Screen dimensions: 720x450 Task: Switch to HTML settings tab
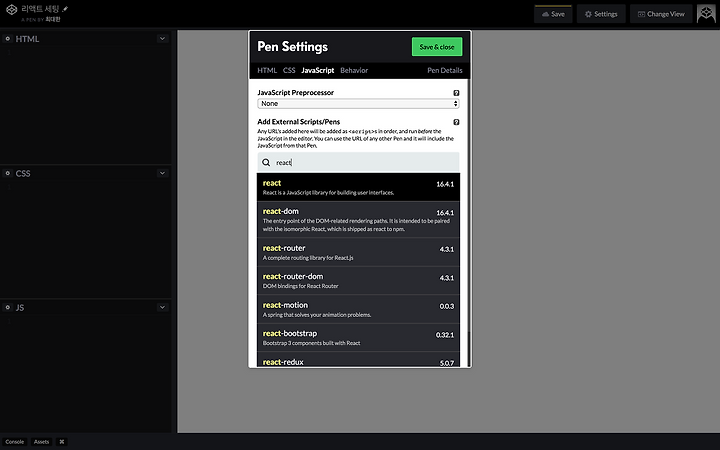pos(267,70)
